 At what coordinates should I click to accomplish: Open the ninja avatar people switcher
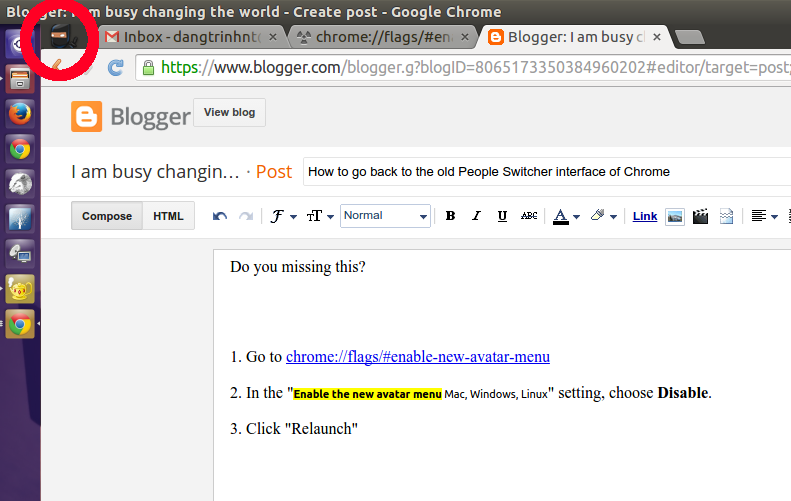pos(63,37)
